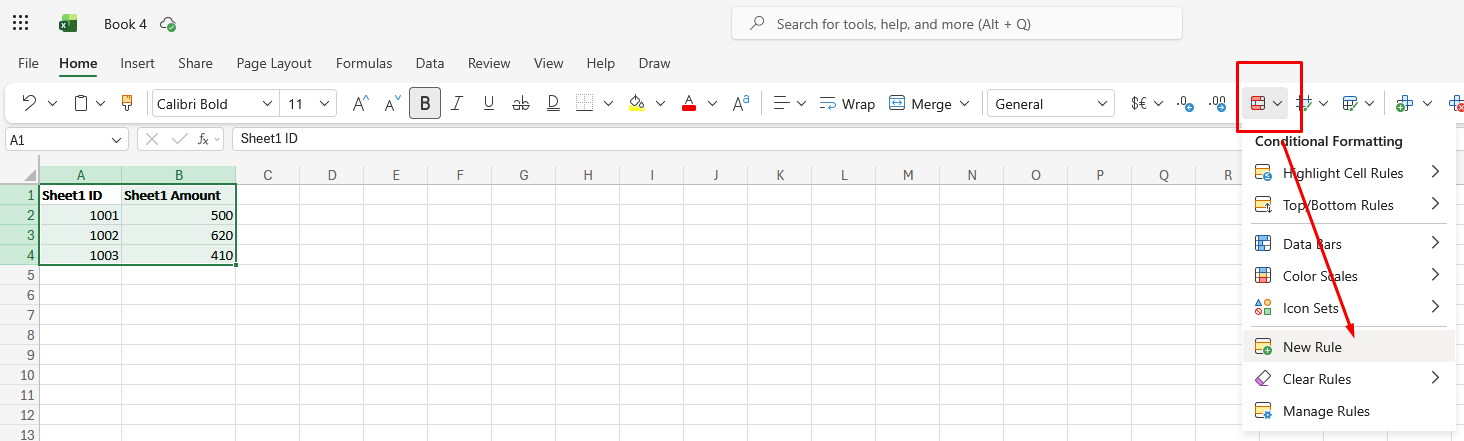
Task: Click the Conditional Formatting icon
Action: 1258,103
